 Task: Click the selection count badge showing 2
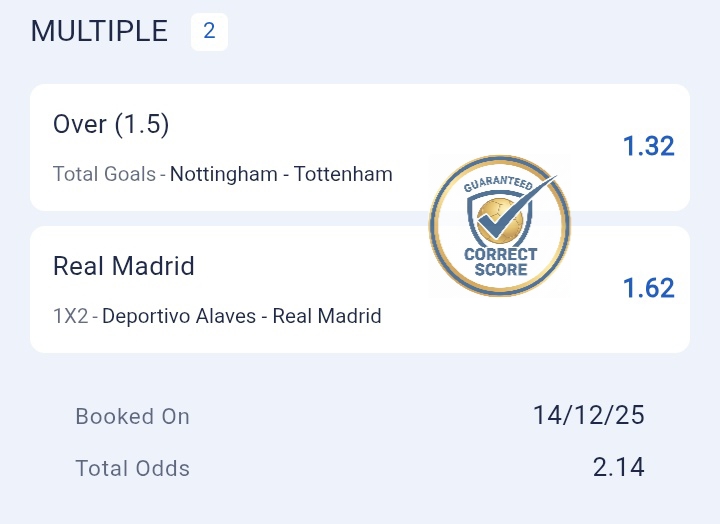(209, 31)
